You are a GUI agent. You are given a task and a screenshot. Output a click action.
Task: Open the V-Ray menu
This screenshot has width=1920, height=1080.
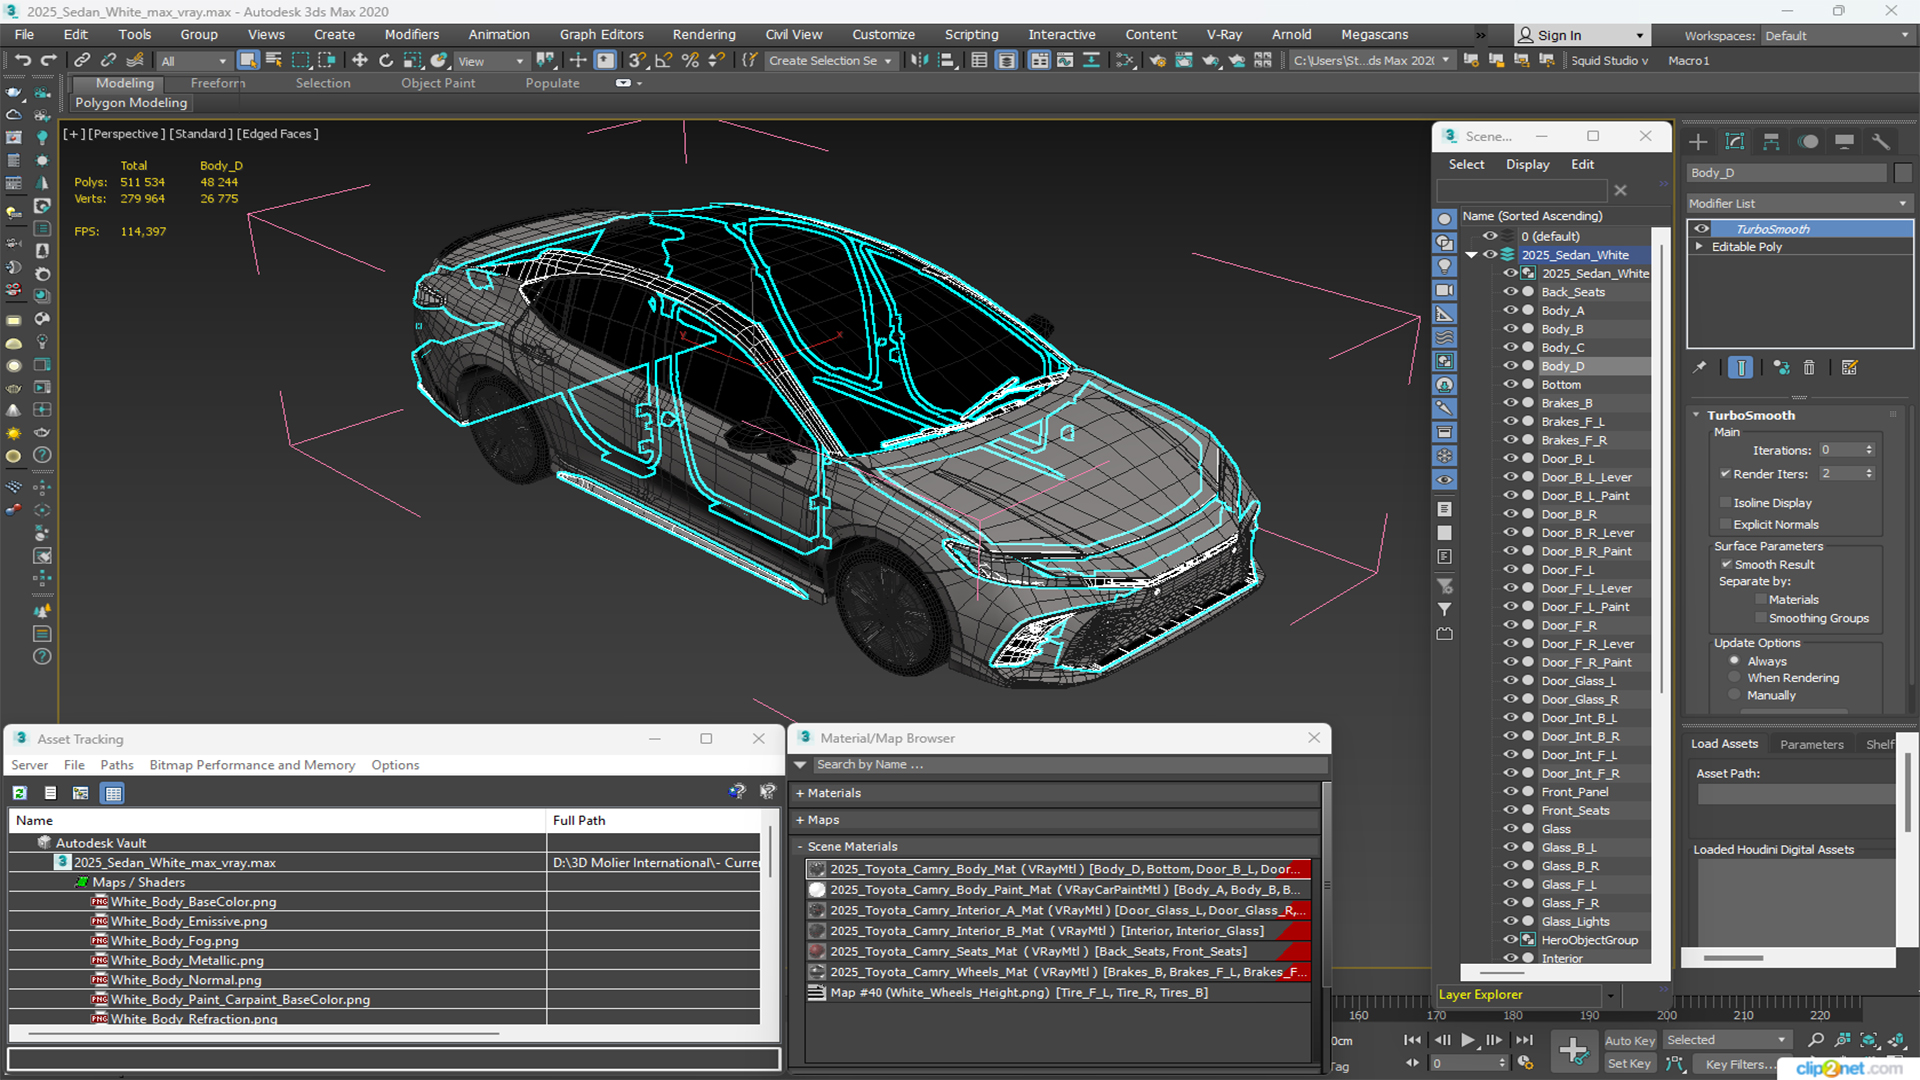[1224, 34]
